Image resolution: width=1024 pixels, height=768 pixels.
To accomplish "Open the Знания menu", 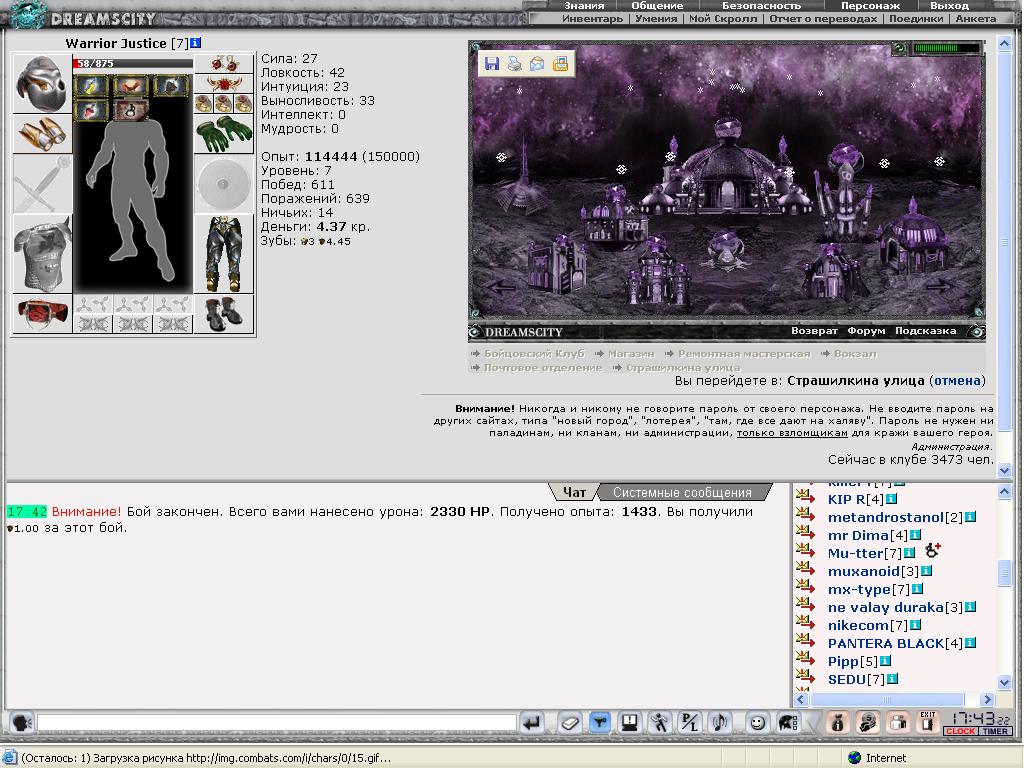I will [584, 5].
